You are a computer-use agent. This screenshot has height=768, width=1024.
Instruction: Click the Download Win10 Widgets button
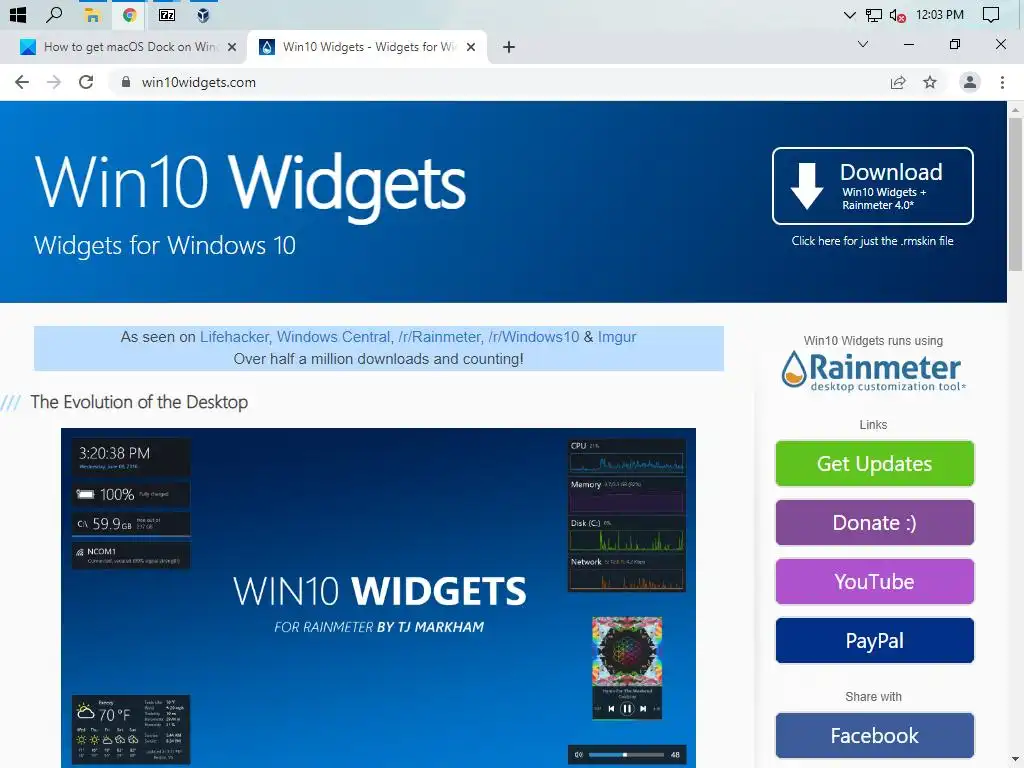(x=872, y=186)
